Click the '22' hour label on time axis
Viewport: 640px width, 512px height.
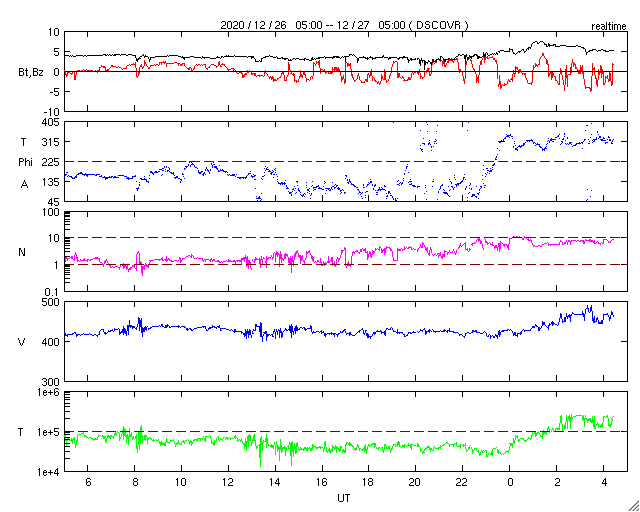462,482
